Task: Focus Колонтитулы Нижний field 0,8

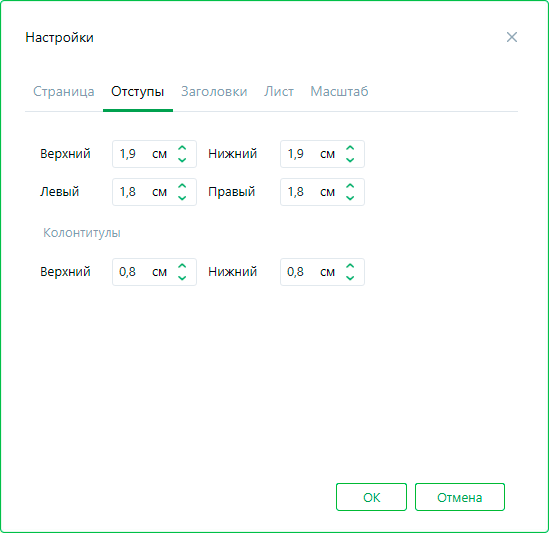Action: [322, 272]
